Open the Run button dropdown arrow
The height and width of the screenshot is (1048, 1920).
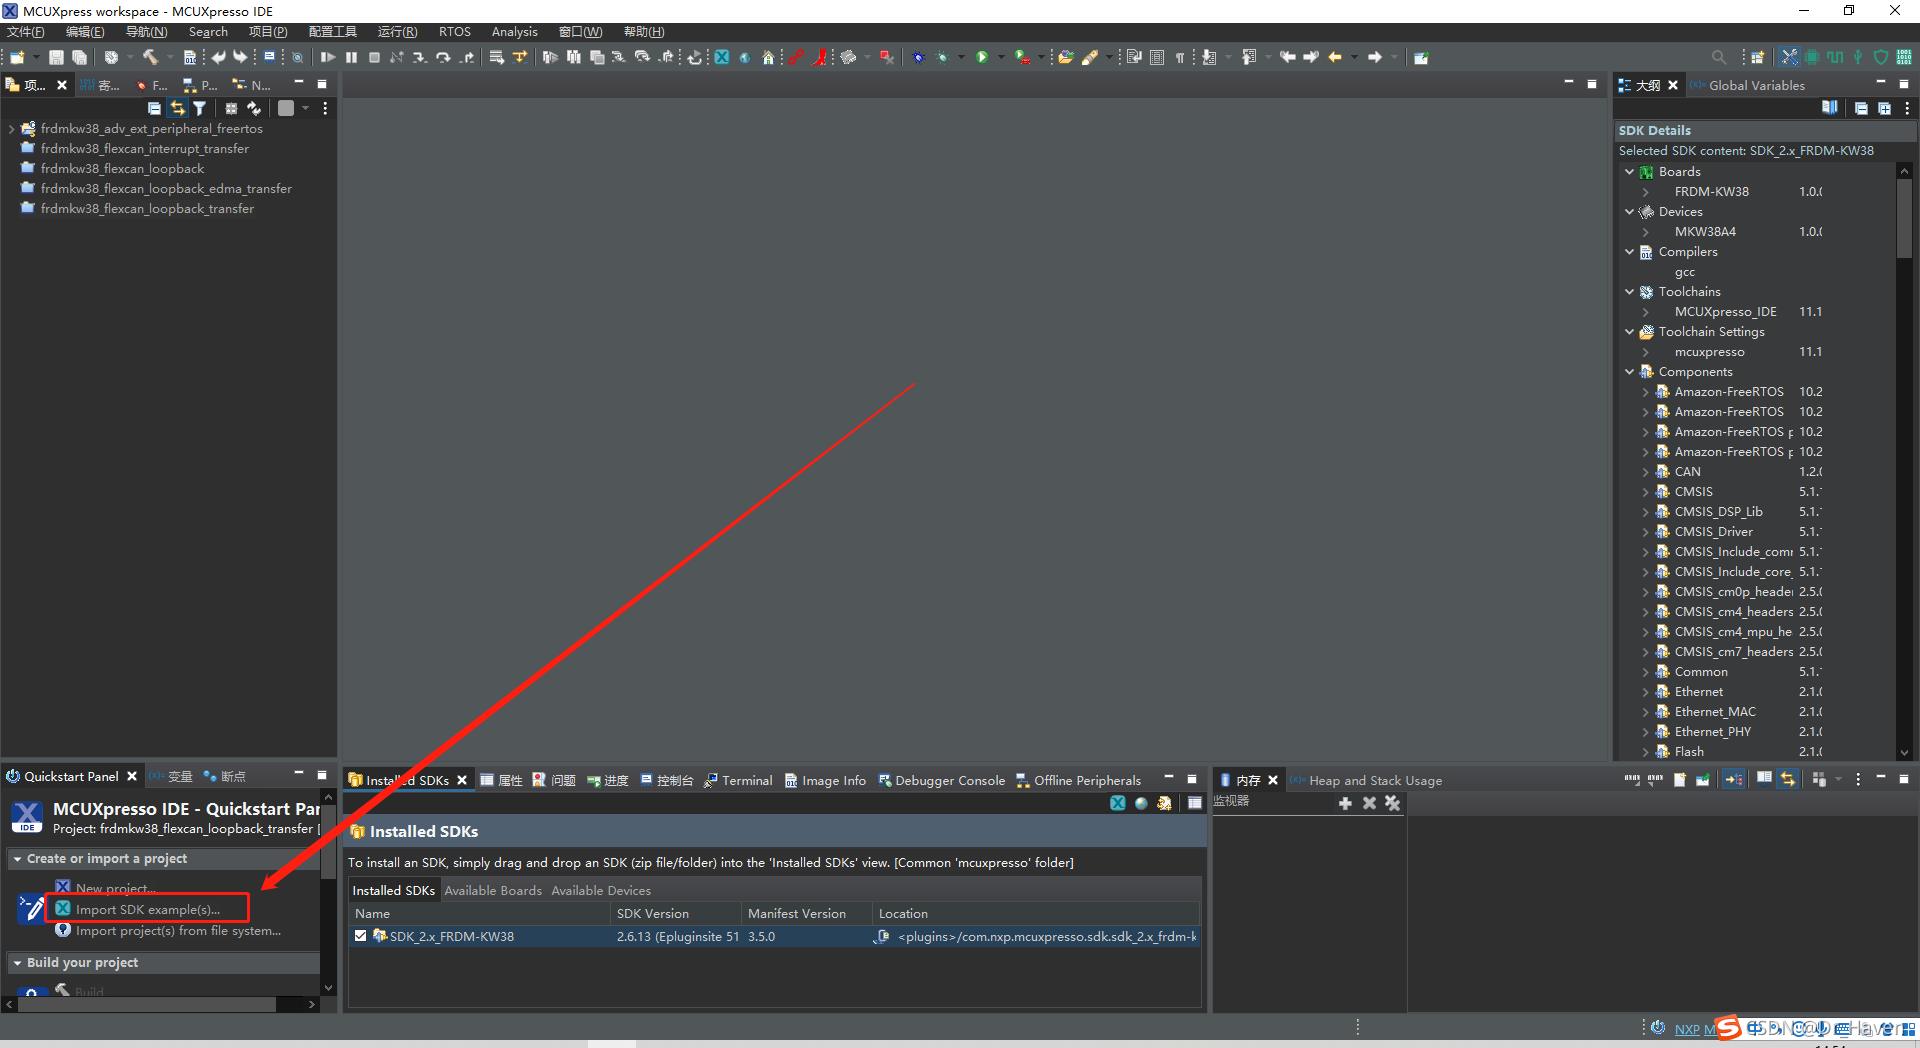1000,57
